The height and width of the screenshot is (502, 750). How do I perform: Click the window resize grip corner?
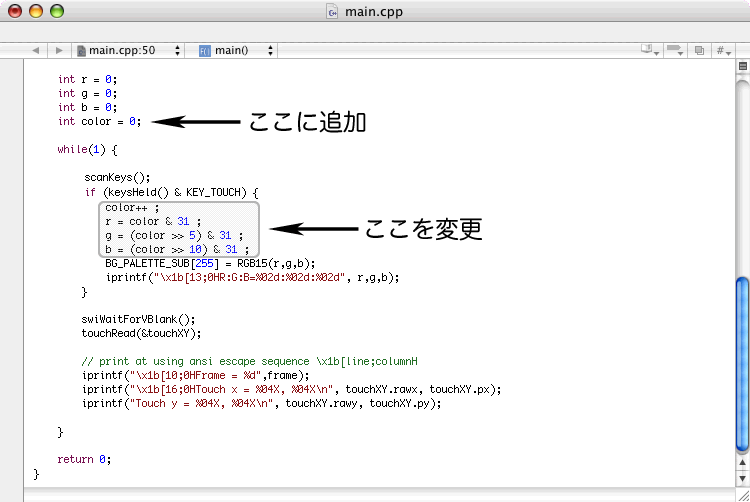click(742, 494)
